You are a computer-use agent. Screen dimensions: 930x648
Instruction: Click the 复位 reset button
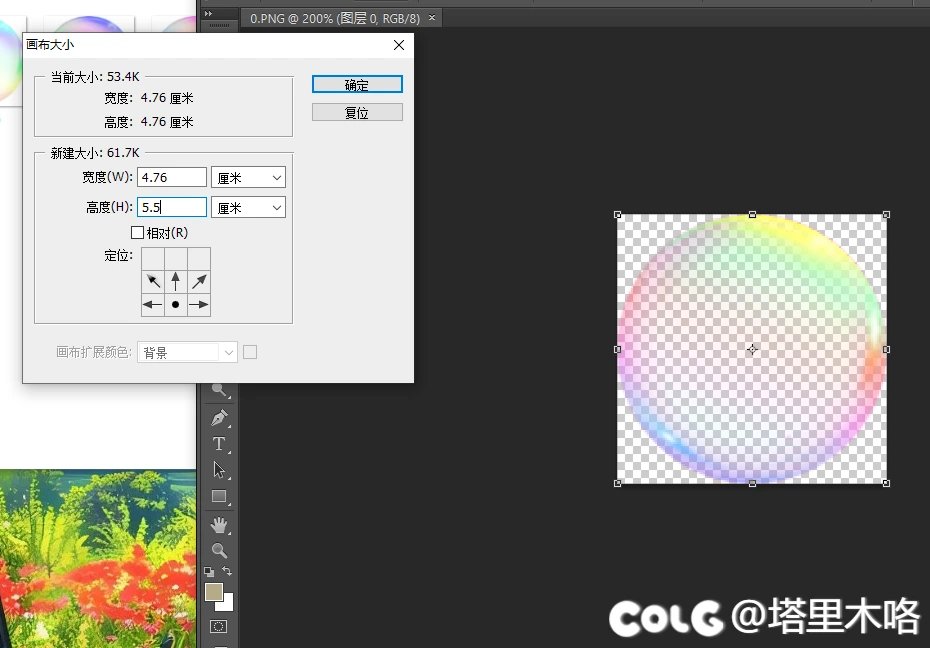[357, 113]
